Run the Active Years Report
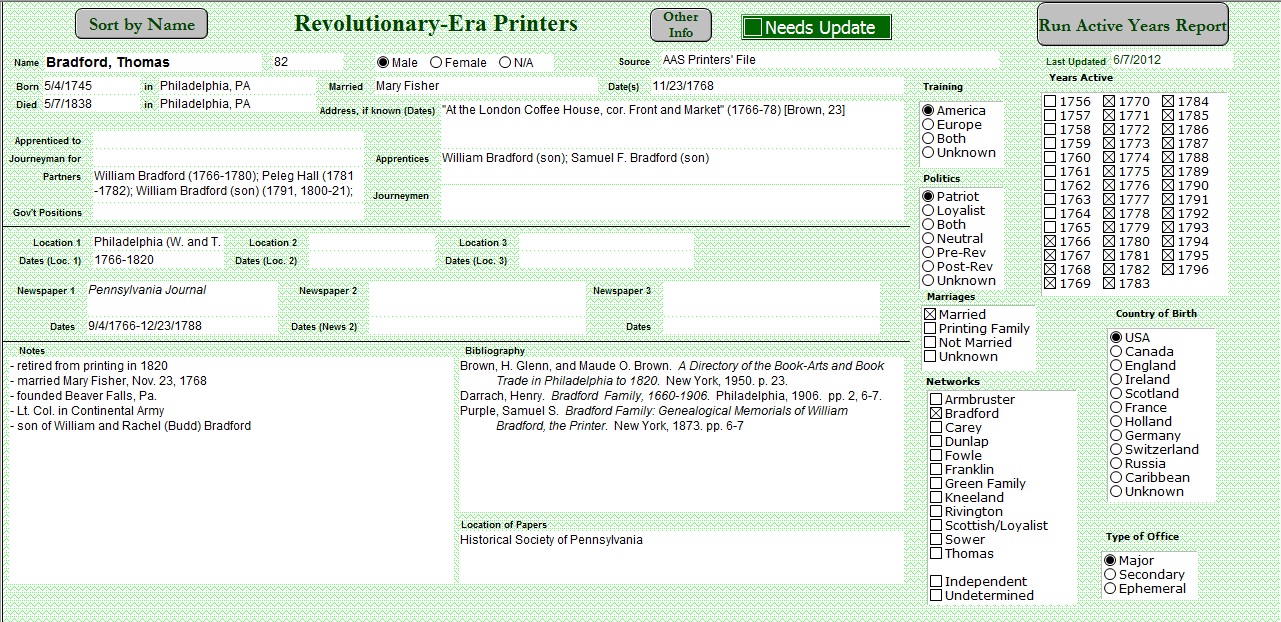This screenshot has height=622, width=1281. [1132, 25]
